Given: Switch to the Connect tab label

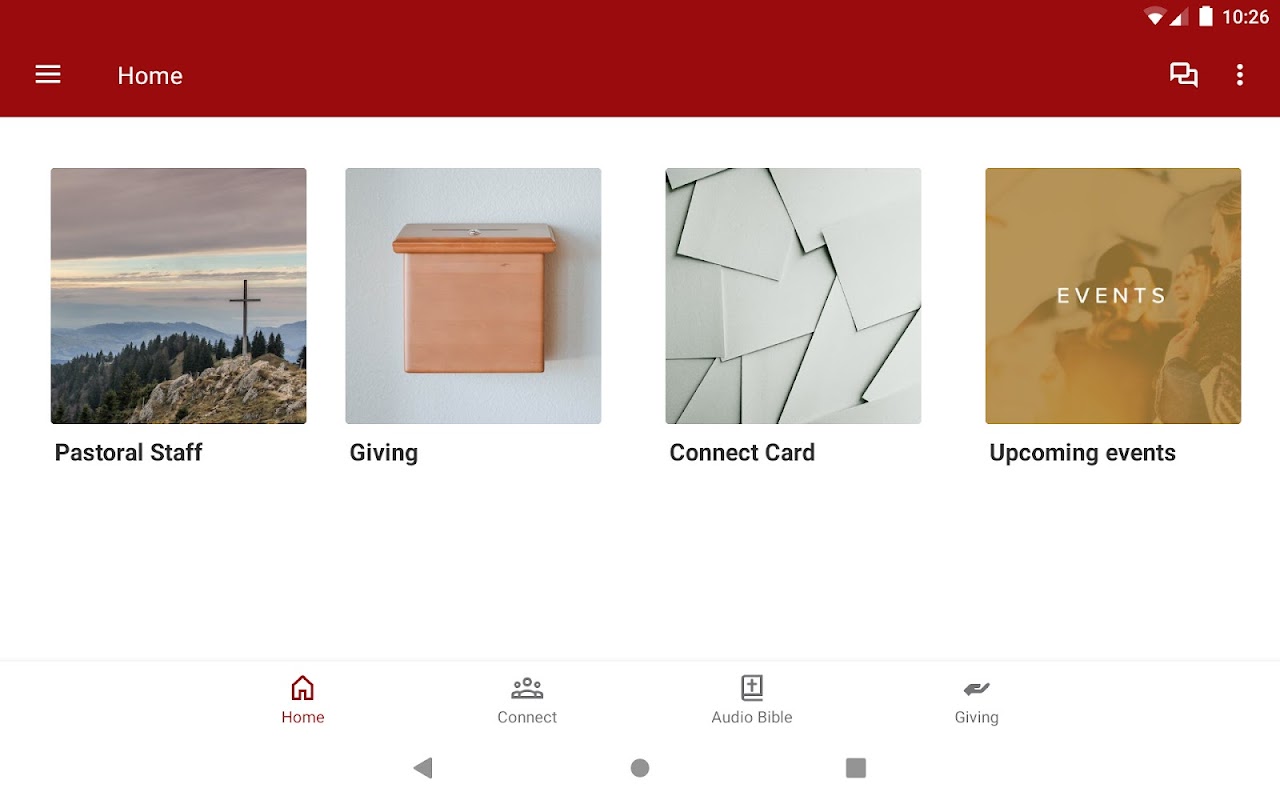Looking at the screenshot, I should [527, 717].
